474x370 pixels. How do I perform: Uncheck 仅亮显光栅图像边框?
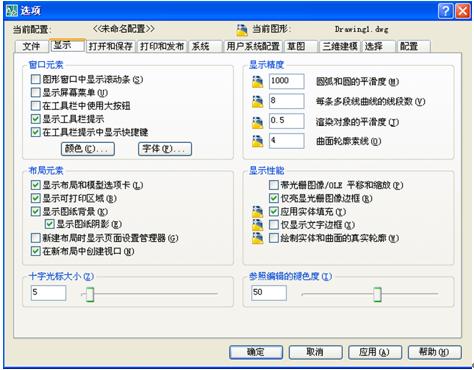(x=274, y=198)
